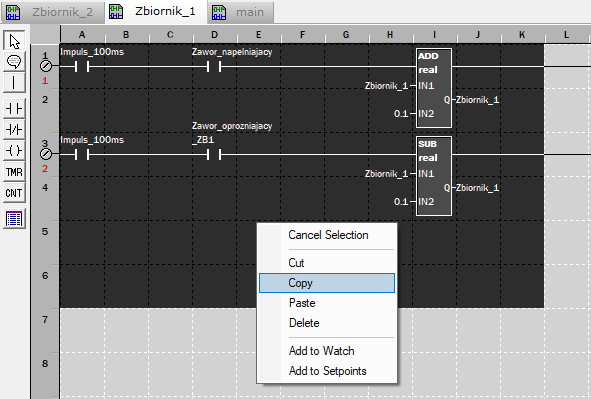591x399 pixels.
Task: Toggle the disable marker on rung 1
Action: pos(46,66)
